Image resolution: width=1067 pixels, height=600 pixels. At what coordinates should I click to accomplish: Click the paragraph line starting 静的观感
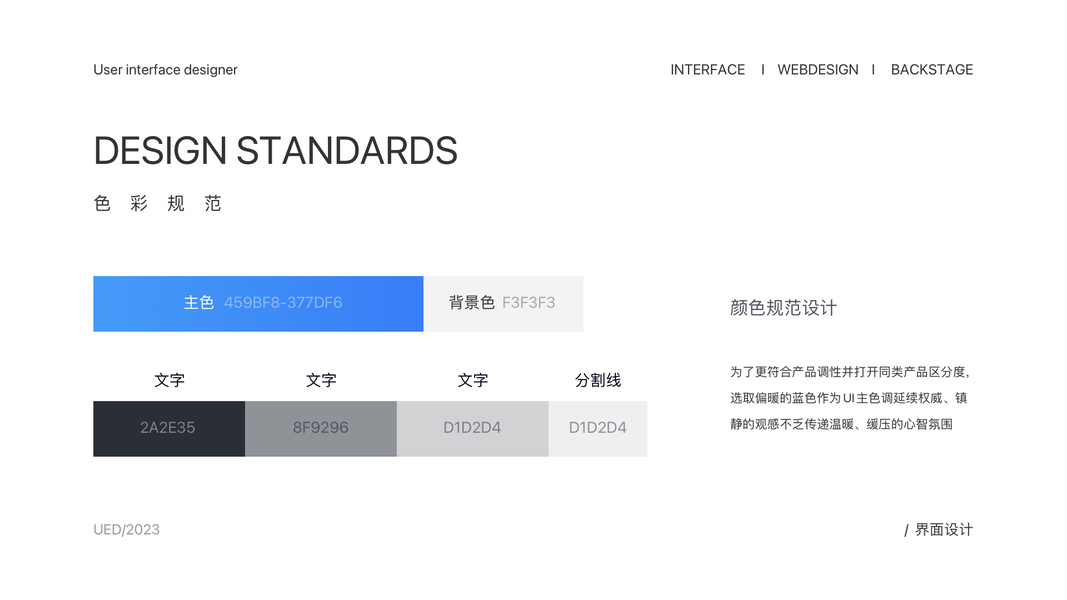pos(841,424)
